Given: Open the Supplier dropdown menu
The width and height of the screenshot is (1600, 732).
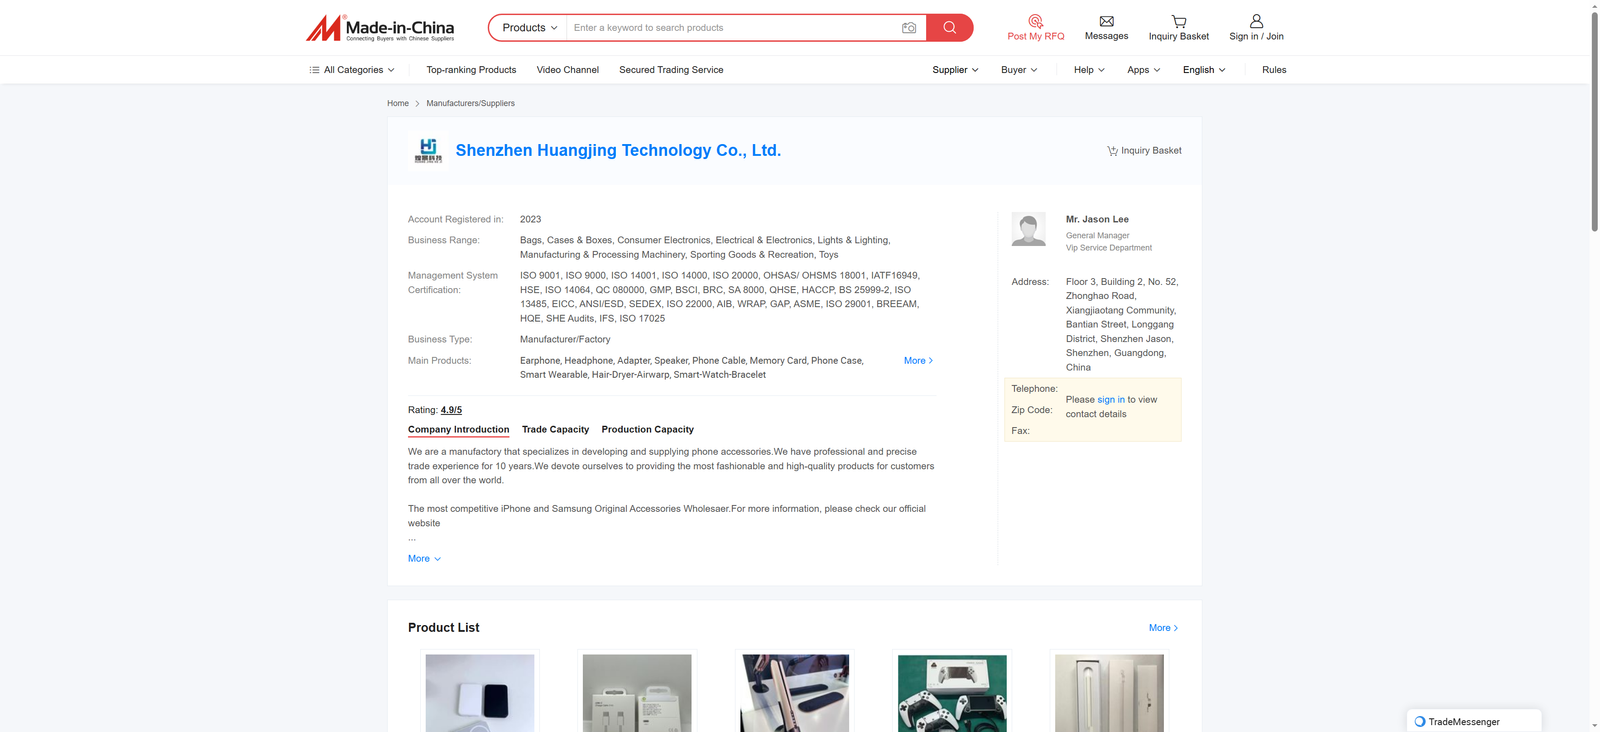Looking at the screenshot, I should click(x=955, y=70).
